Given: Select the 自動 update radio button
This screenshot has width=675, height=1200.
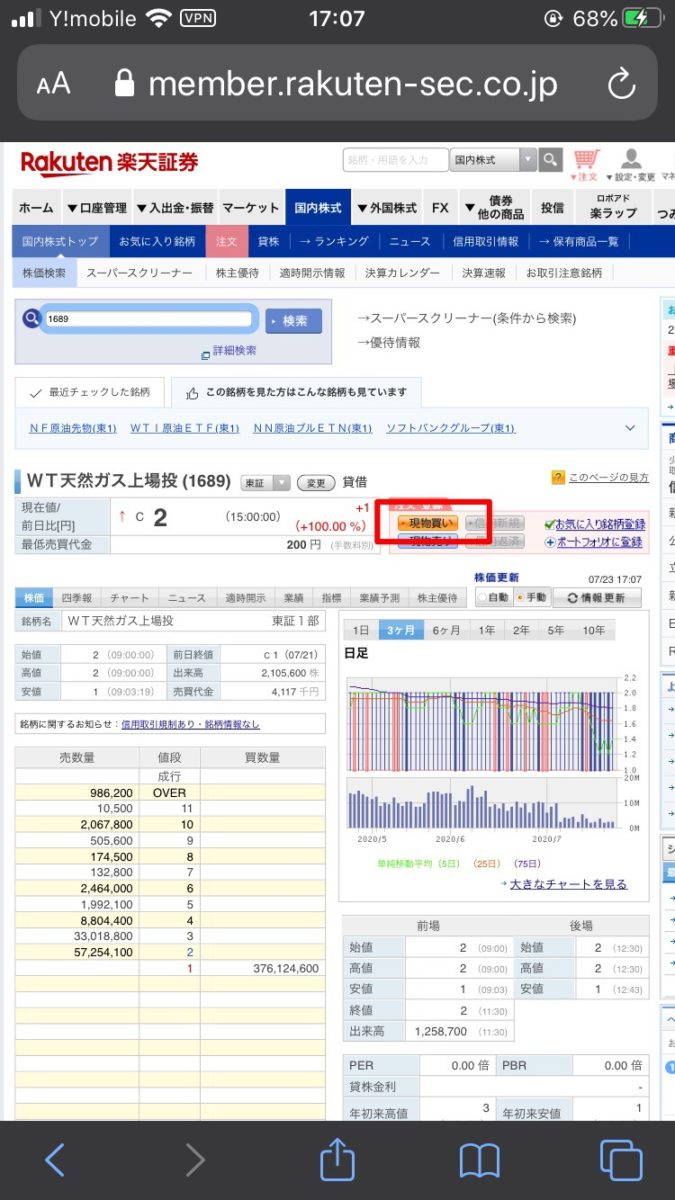Looking at the screenshot, I should click(482, 598).
